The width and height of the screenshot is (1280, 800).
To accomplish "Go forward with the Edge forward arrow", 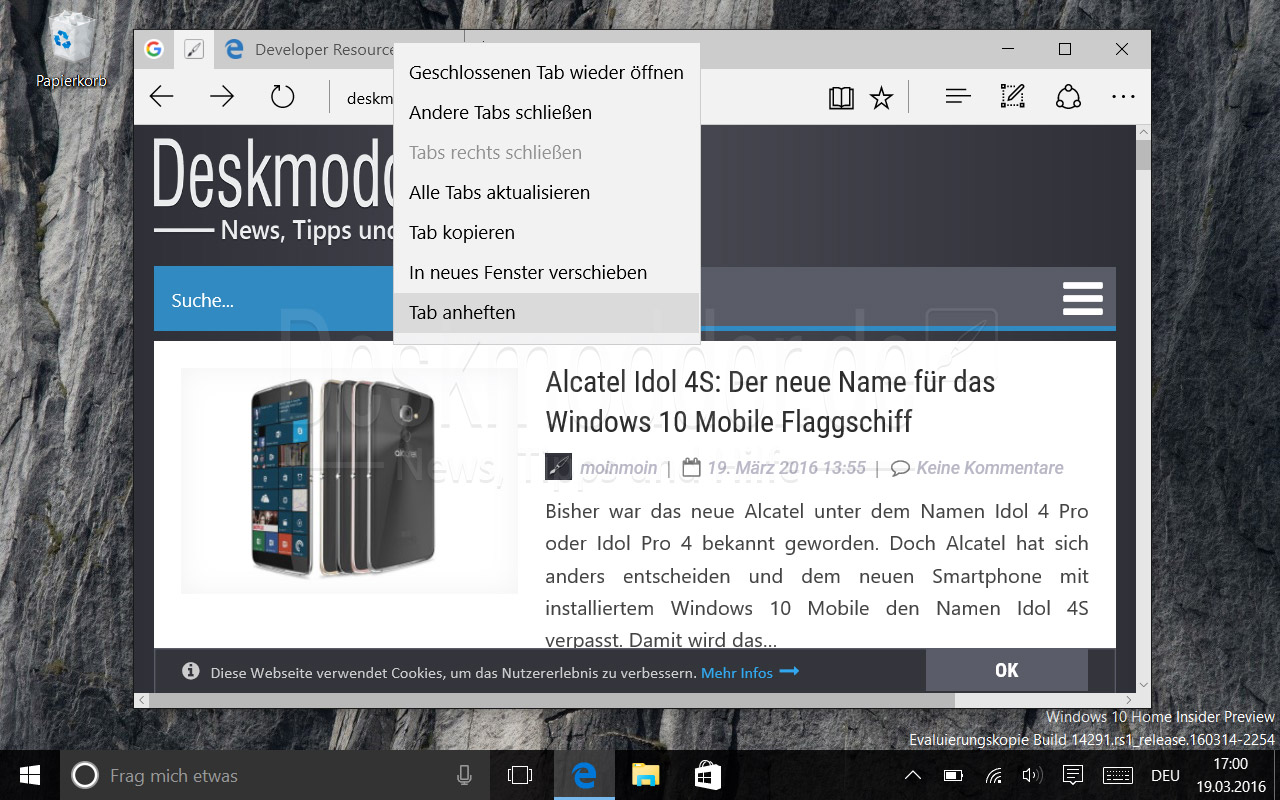I will 222,97.
